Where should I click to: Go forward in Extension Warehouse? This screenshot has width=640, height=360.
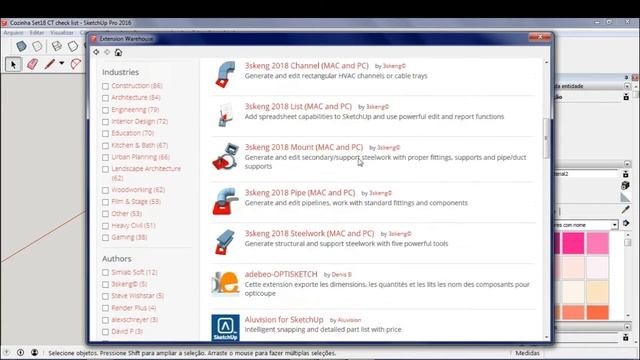click(x=107, y=52)
